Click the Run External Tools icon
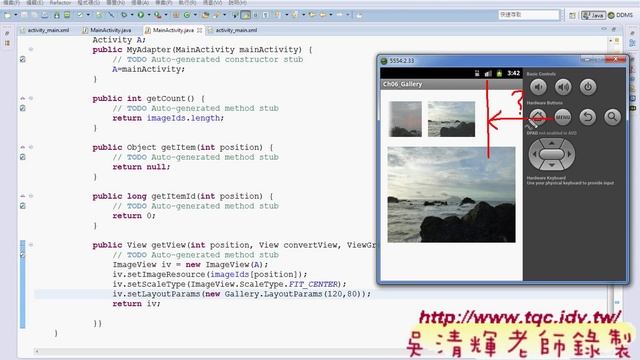The image size is (640, 360). click(158, 15)
